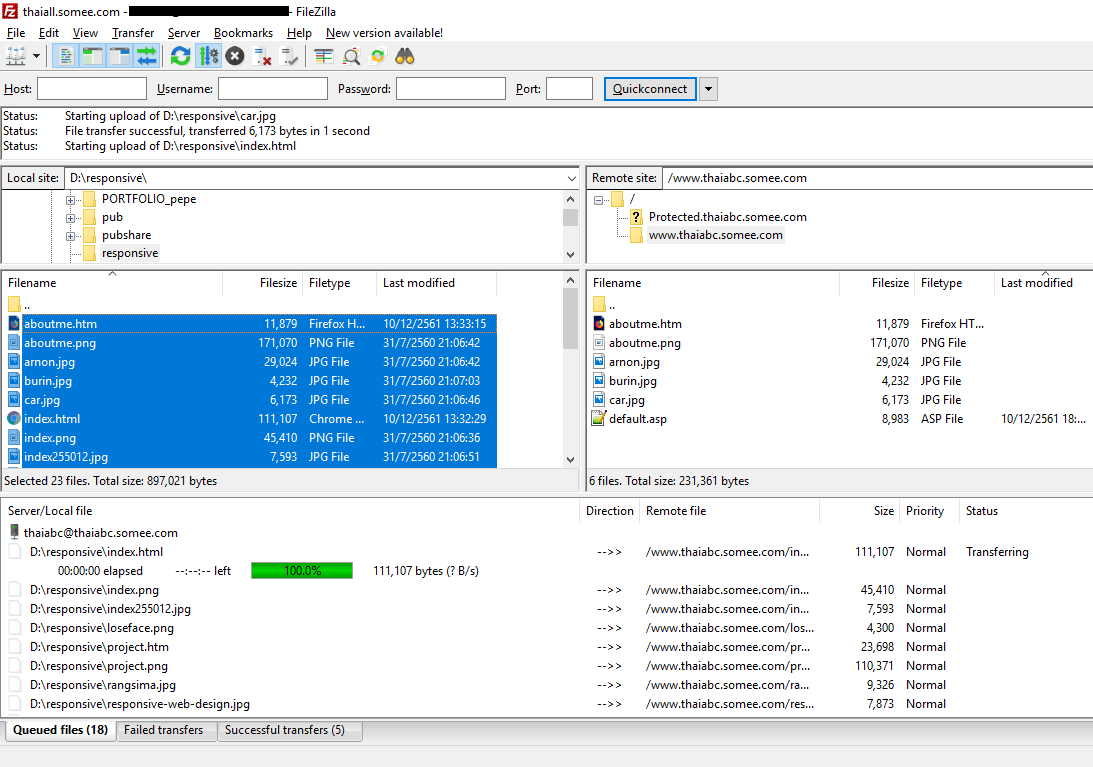Open the Quickconnect history dropdown arrow
This screenshot has width=1093, height=767.
[708, 89]
